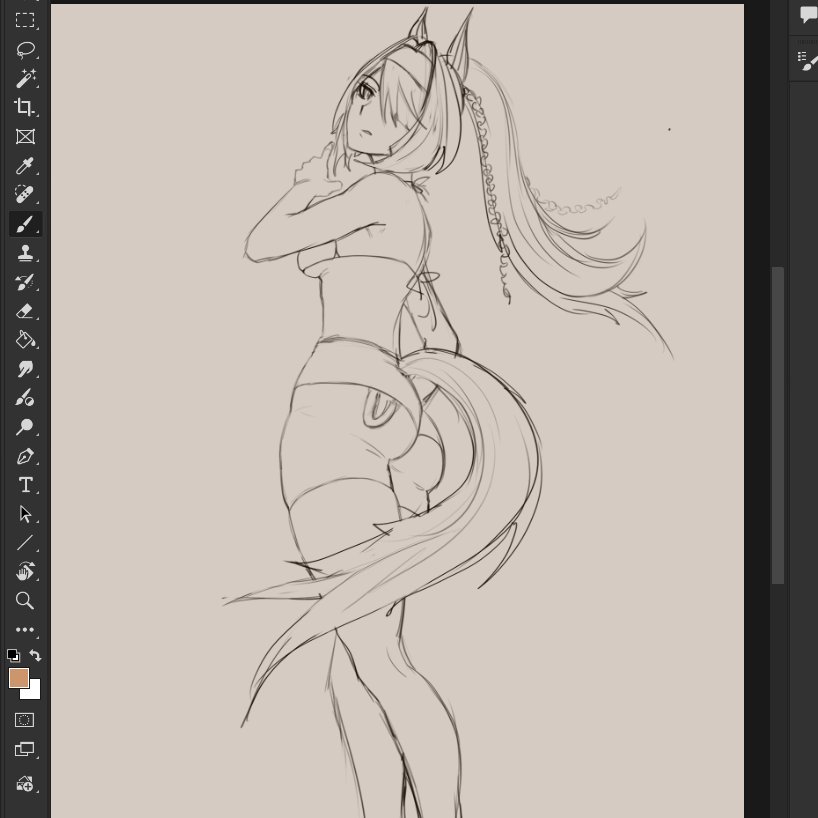
Task: Change the screen mode
Action: pos(25,749)
